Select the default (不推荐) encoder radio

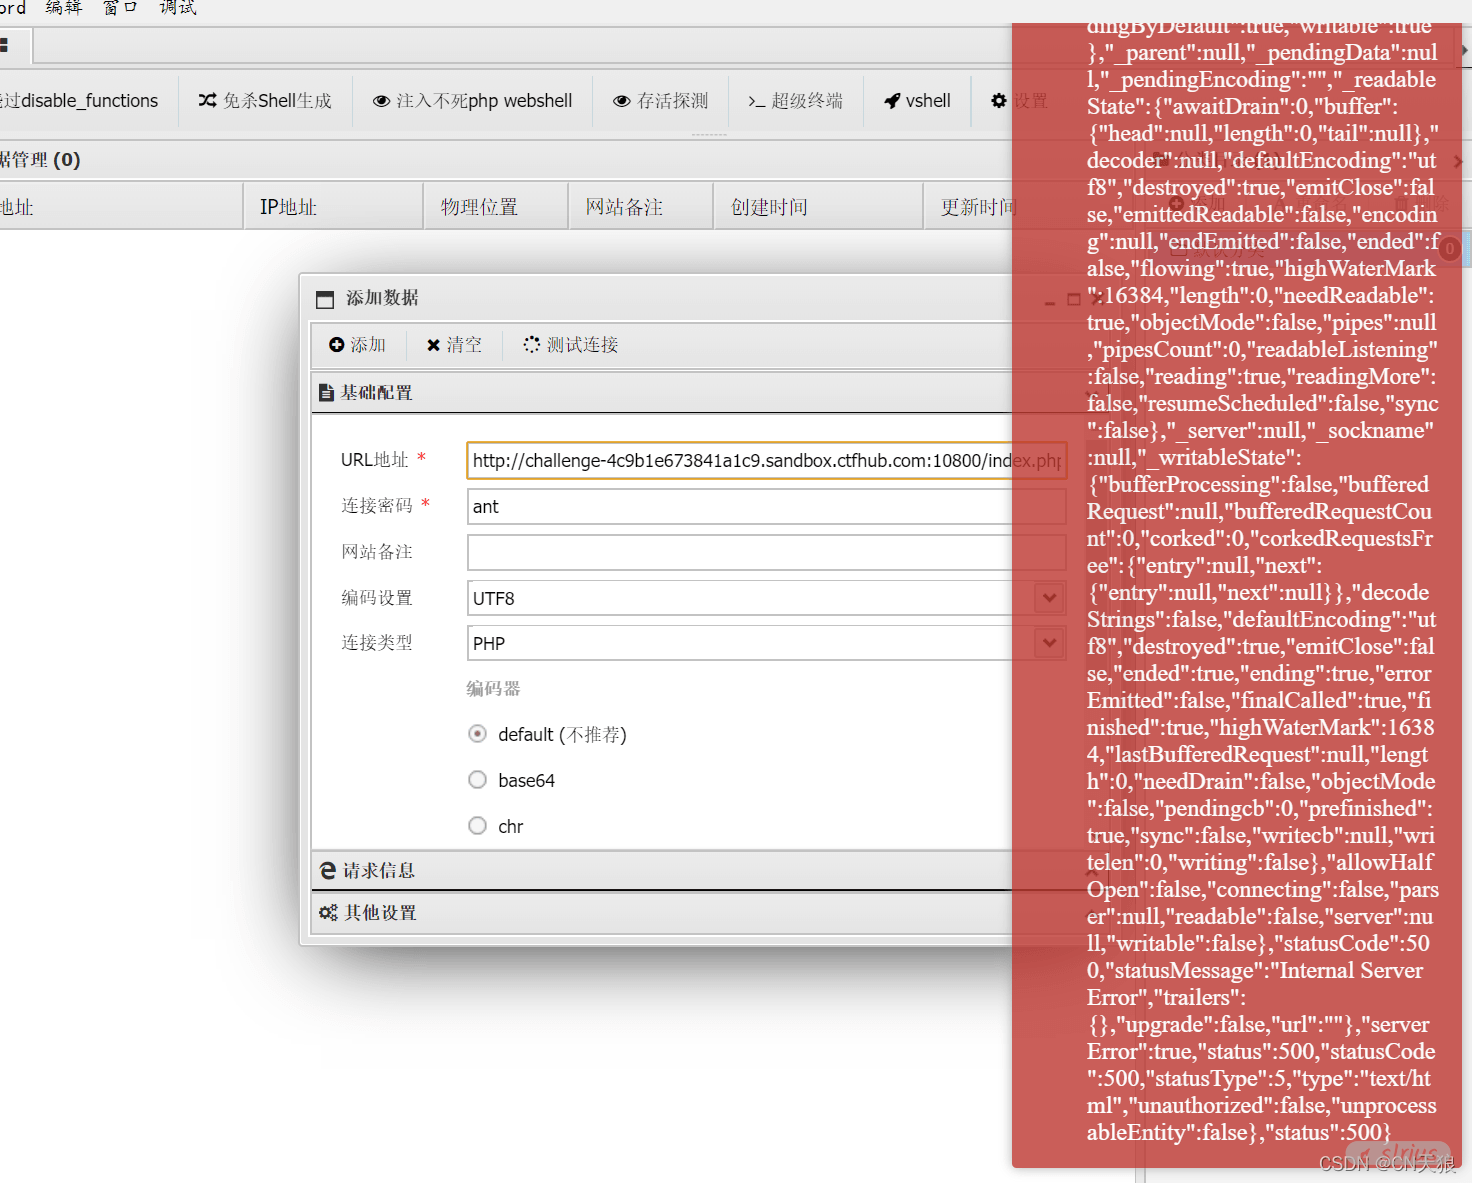[478, 734]
